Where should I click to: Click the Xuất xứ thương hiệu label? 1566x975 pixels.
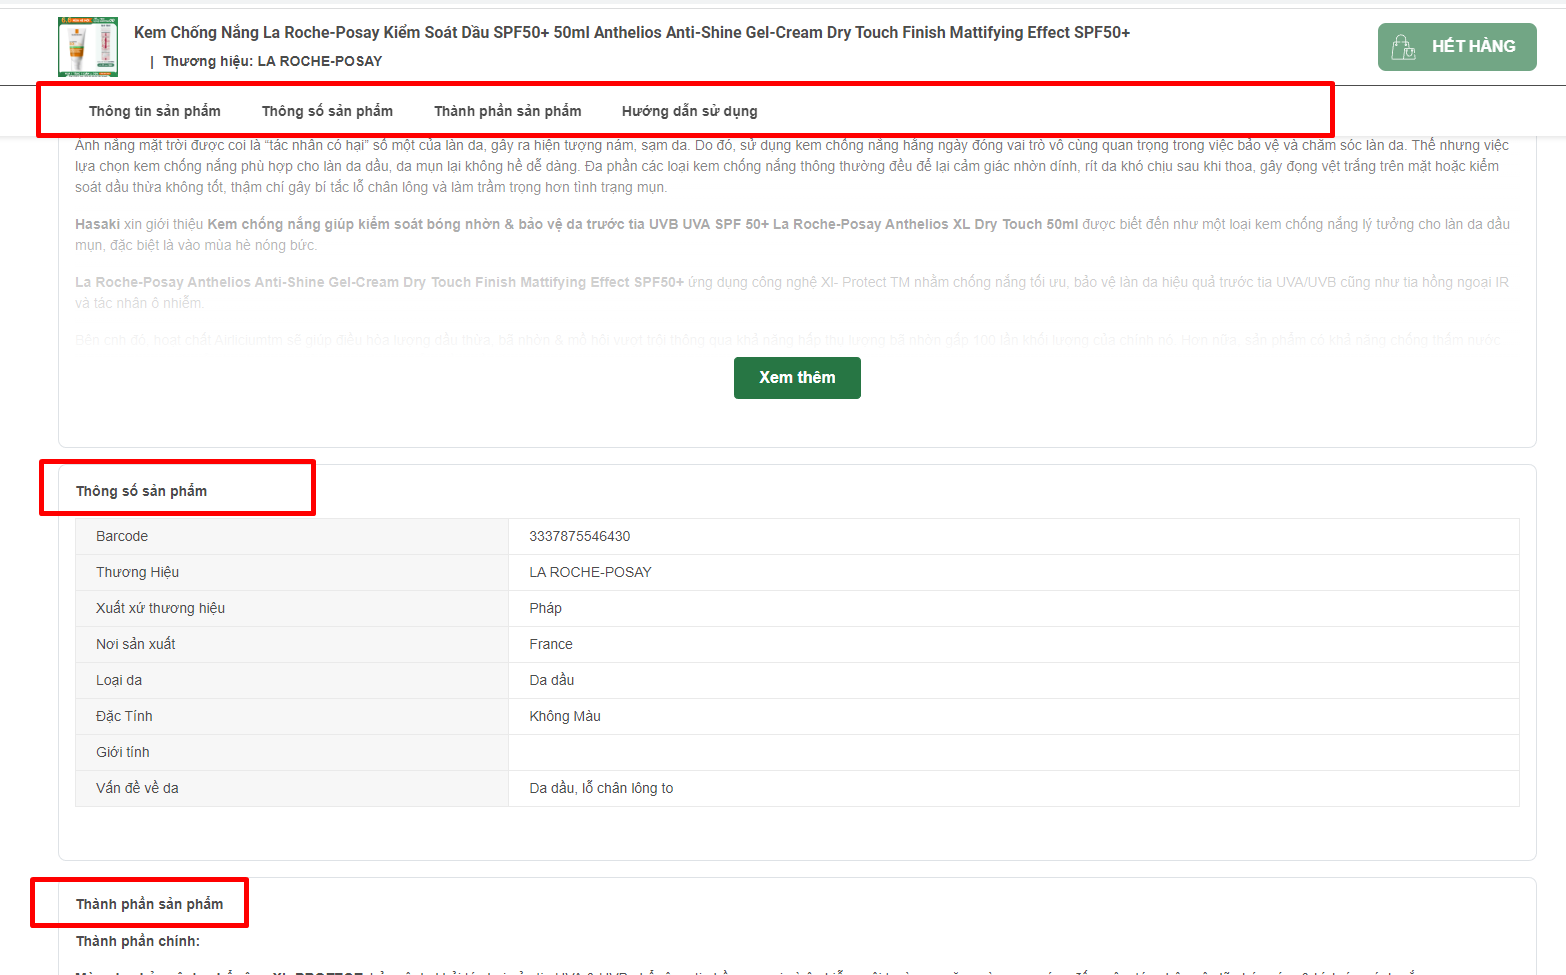click(x=161, y=608)
